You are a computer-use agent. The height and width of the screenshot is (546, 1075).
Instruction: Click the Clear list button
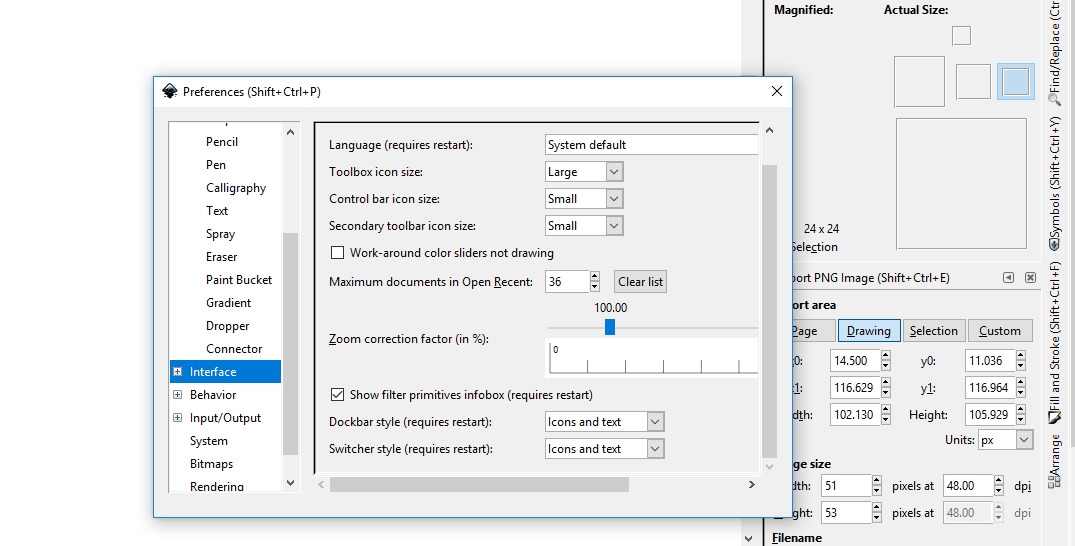(640, 282)
